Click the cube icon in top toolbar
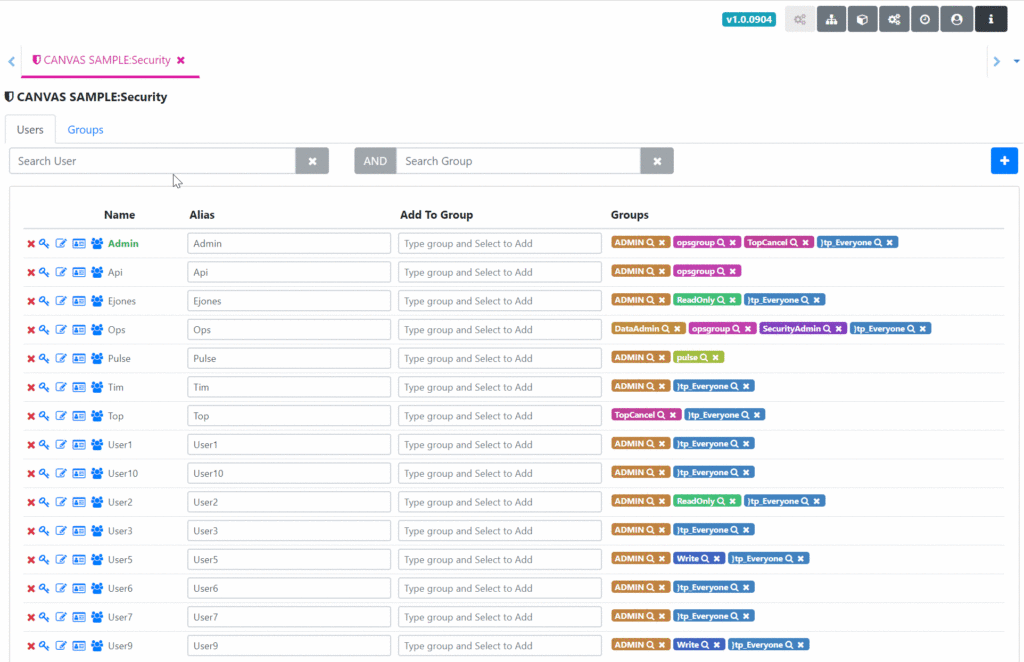 click(862, 19)
